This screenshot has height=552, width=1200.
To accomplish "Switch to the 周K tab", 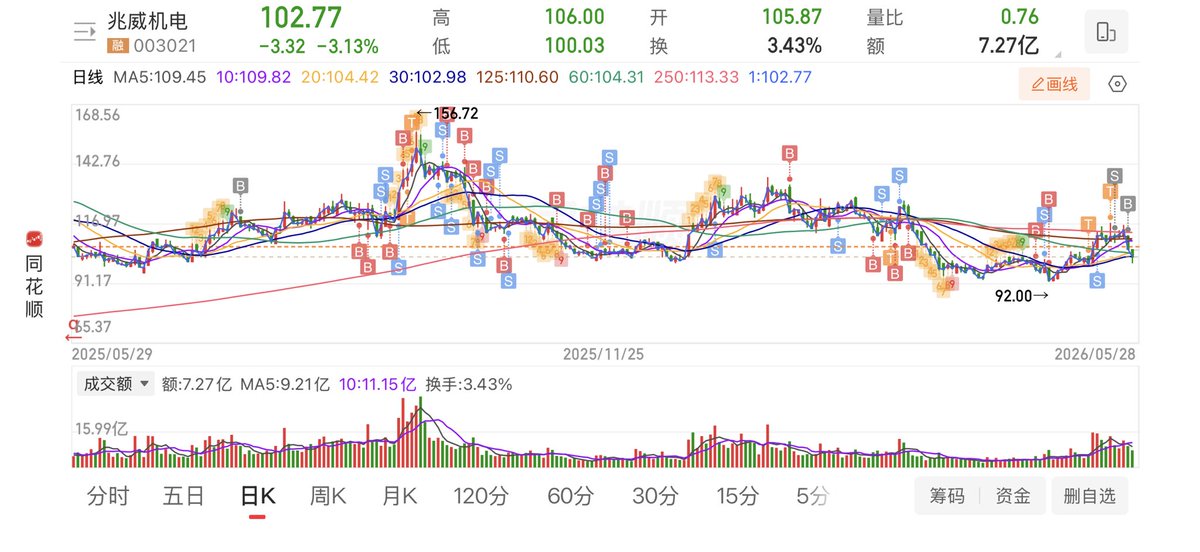I will point(328,495).
